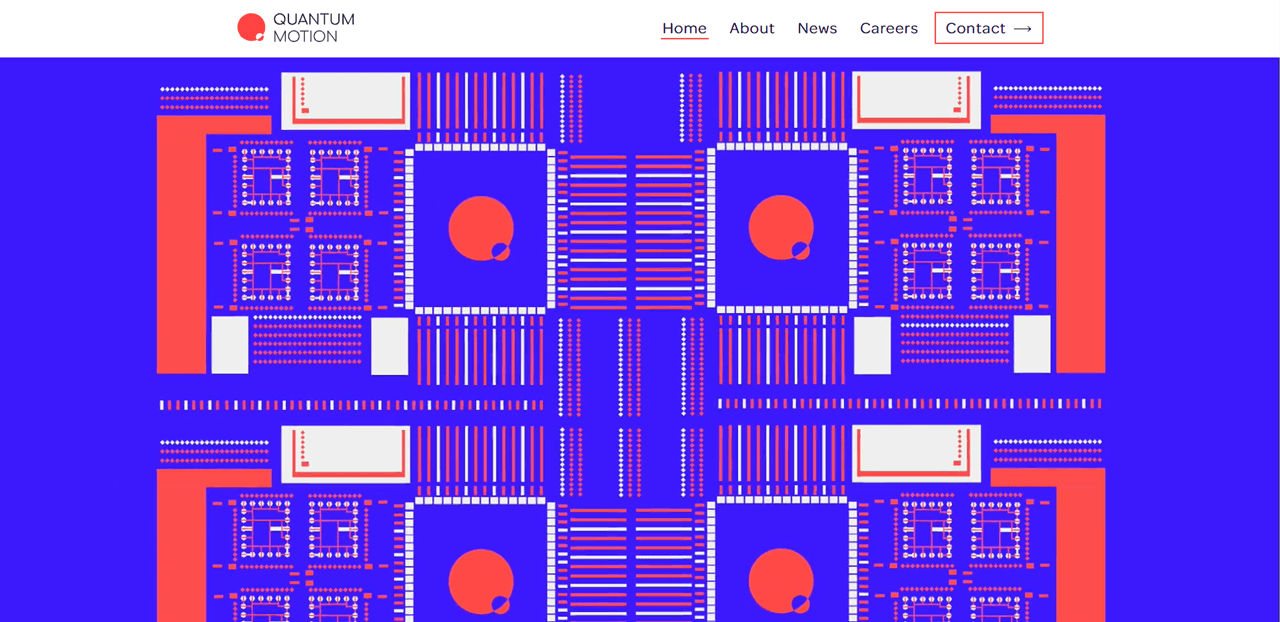Visit the Careers page
The width and height of the screenshot is (1280, 622).
[x=889, y=28]
